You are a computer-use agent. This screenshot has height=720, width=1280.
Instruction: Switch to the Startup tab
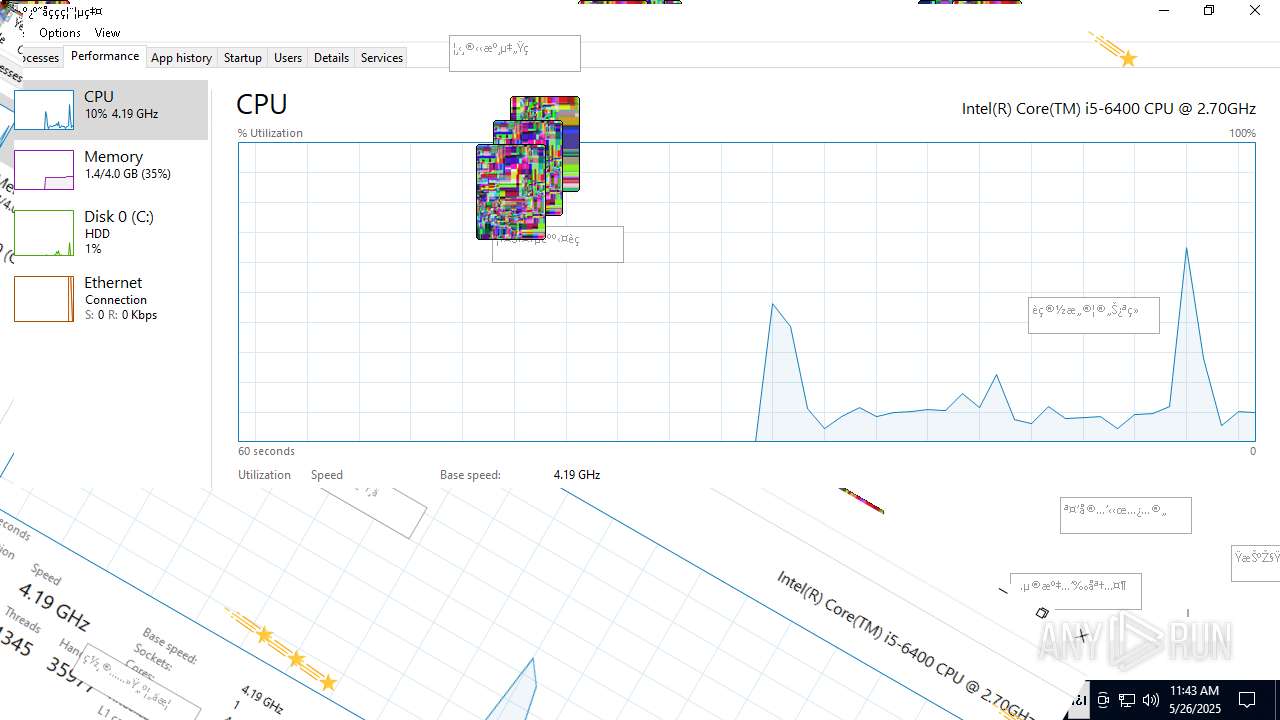tap(242, 58)
